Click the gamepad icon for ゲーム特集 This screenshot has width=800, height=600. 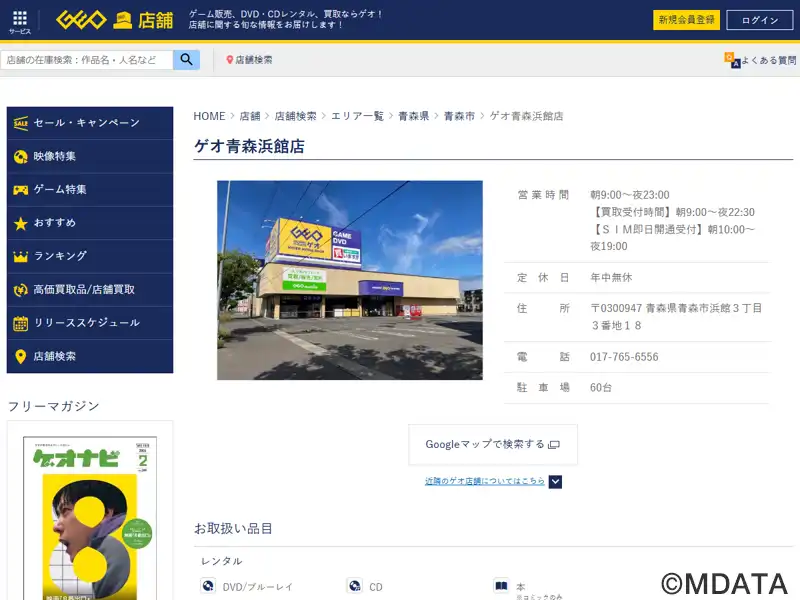(x=20, y=190)
